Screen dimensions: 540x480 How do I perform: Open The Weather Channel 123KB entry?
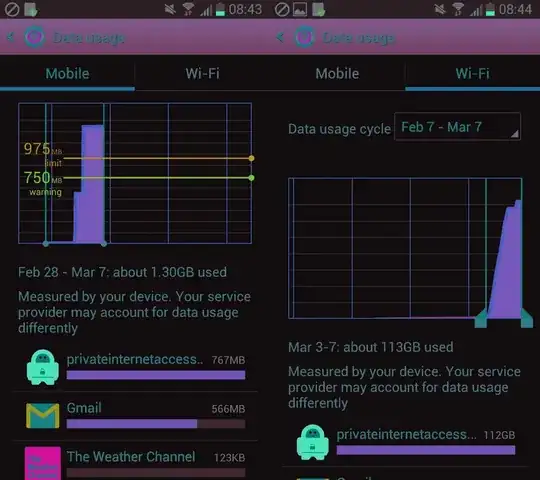tap(135, 461)
